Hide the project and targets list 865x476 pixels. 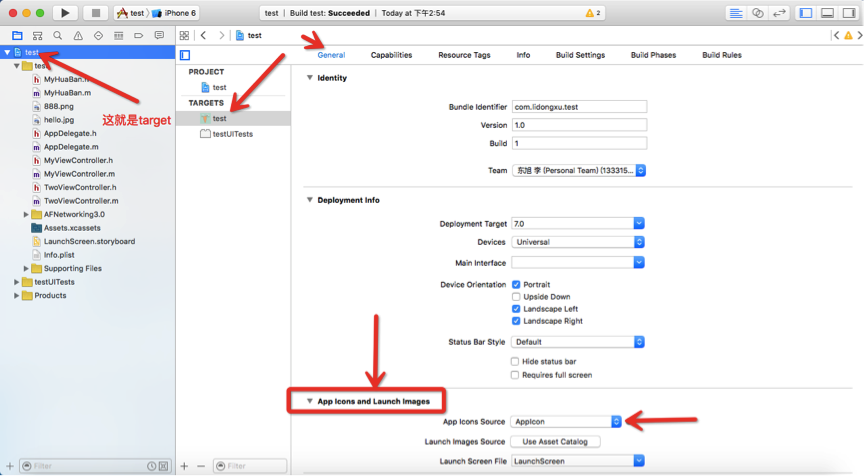pos(185,55)
